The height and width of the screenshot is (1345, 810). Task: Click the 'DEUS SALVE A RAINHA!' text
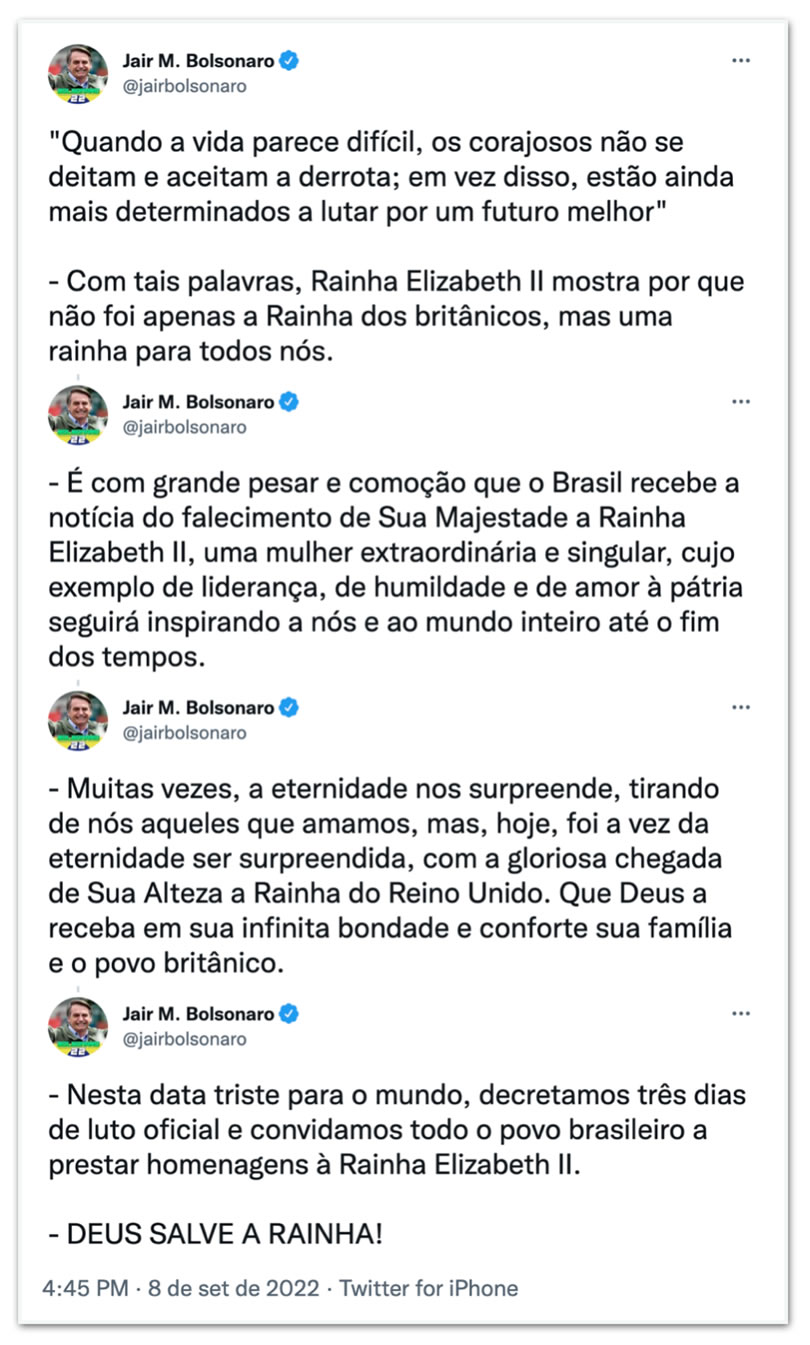point(215,1234)
